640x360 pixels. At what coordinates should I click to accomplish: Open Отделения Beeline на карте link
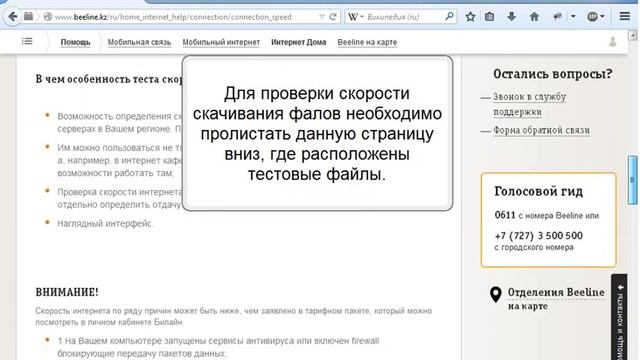click(x=556, y=299)
